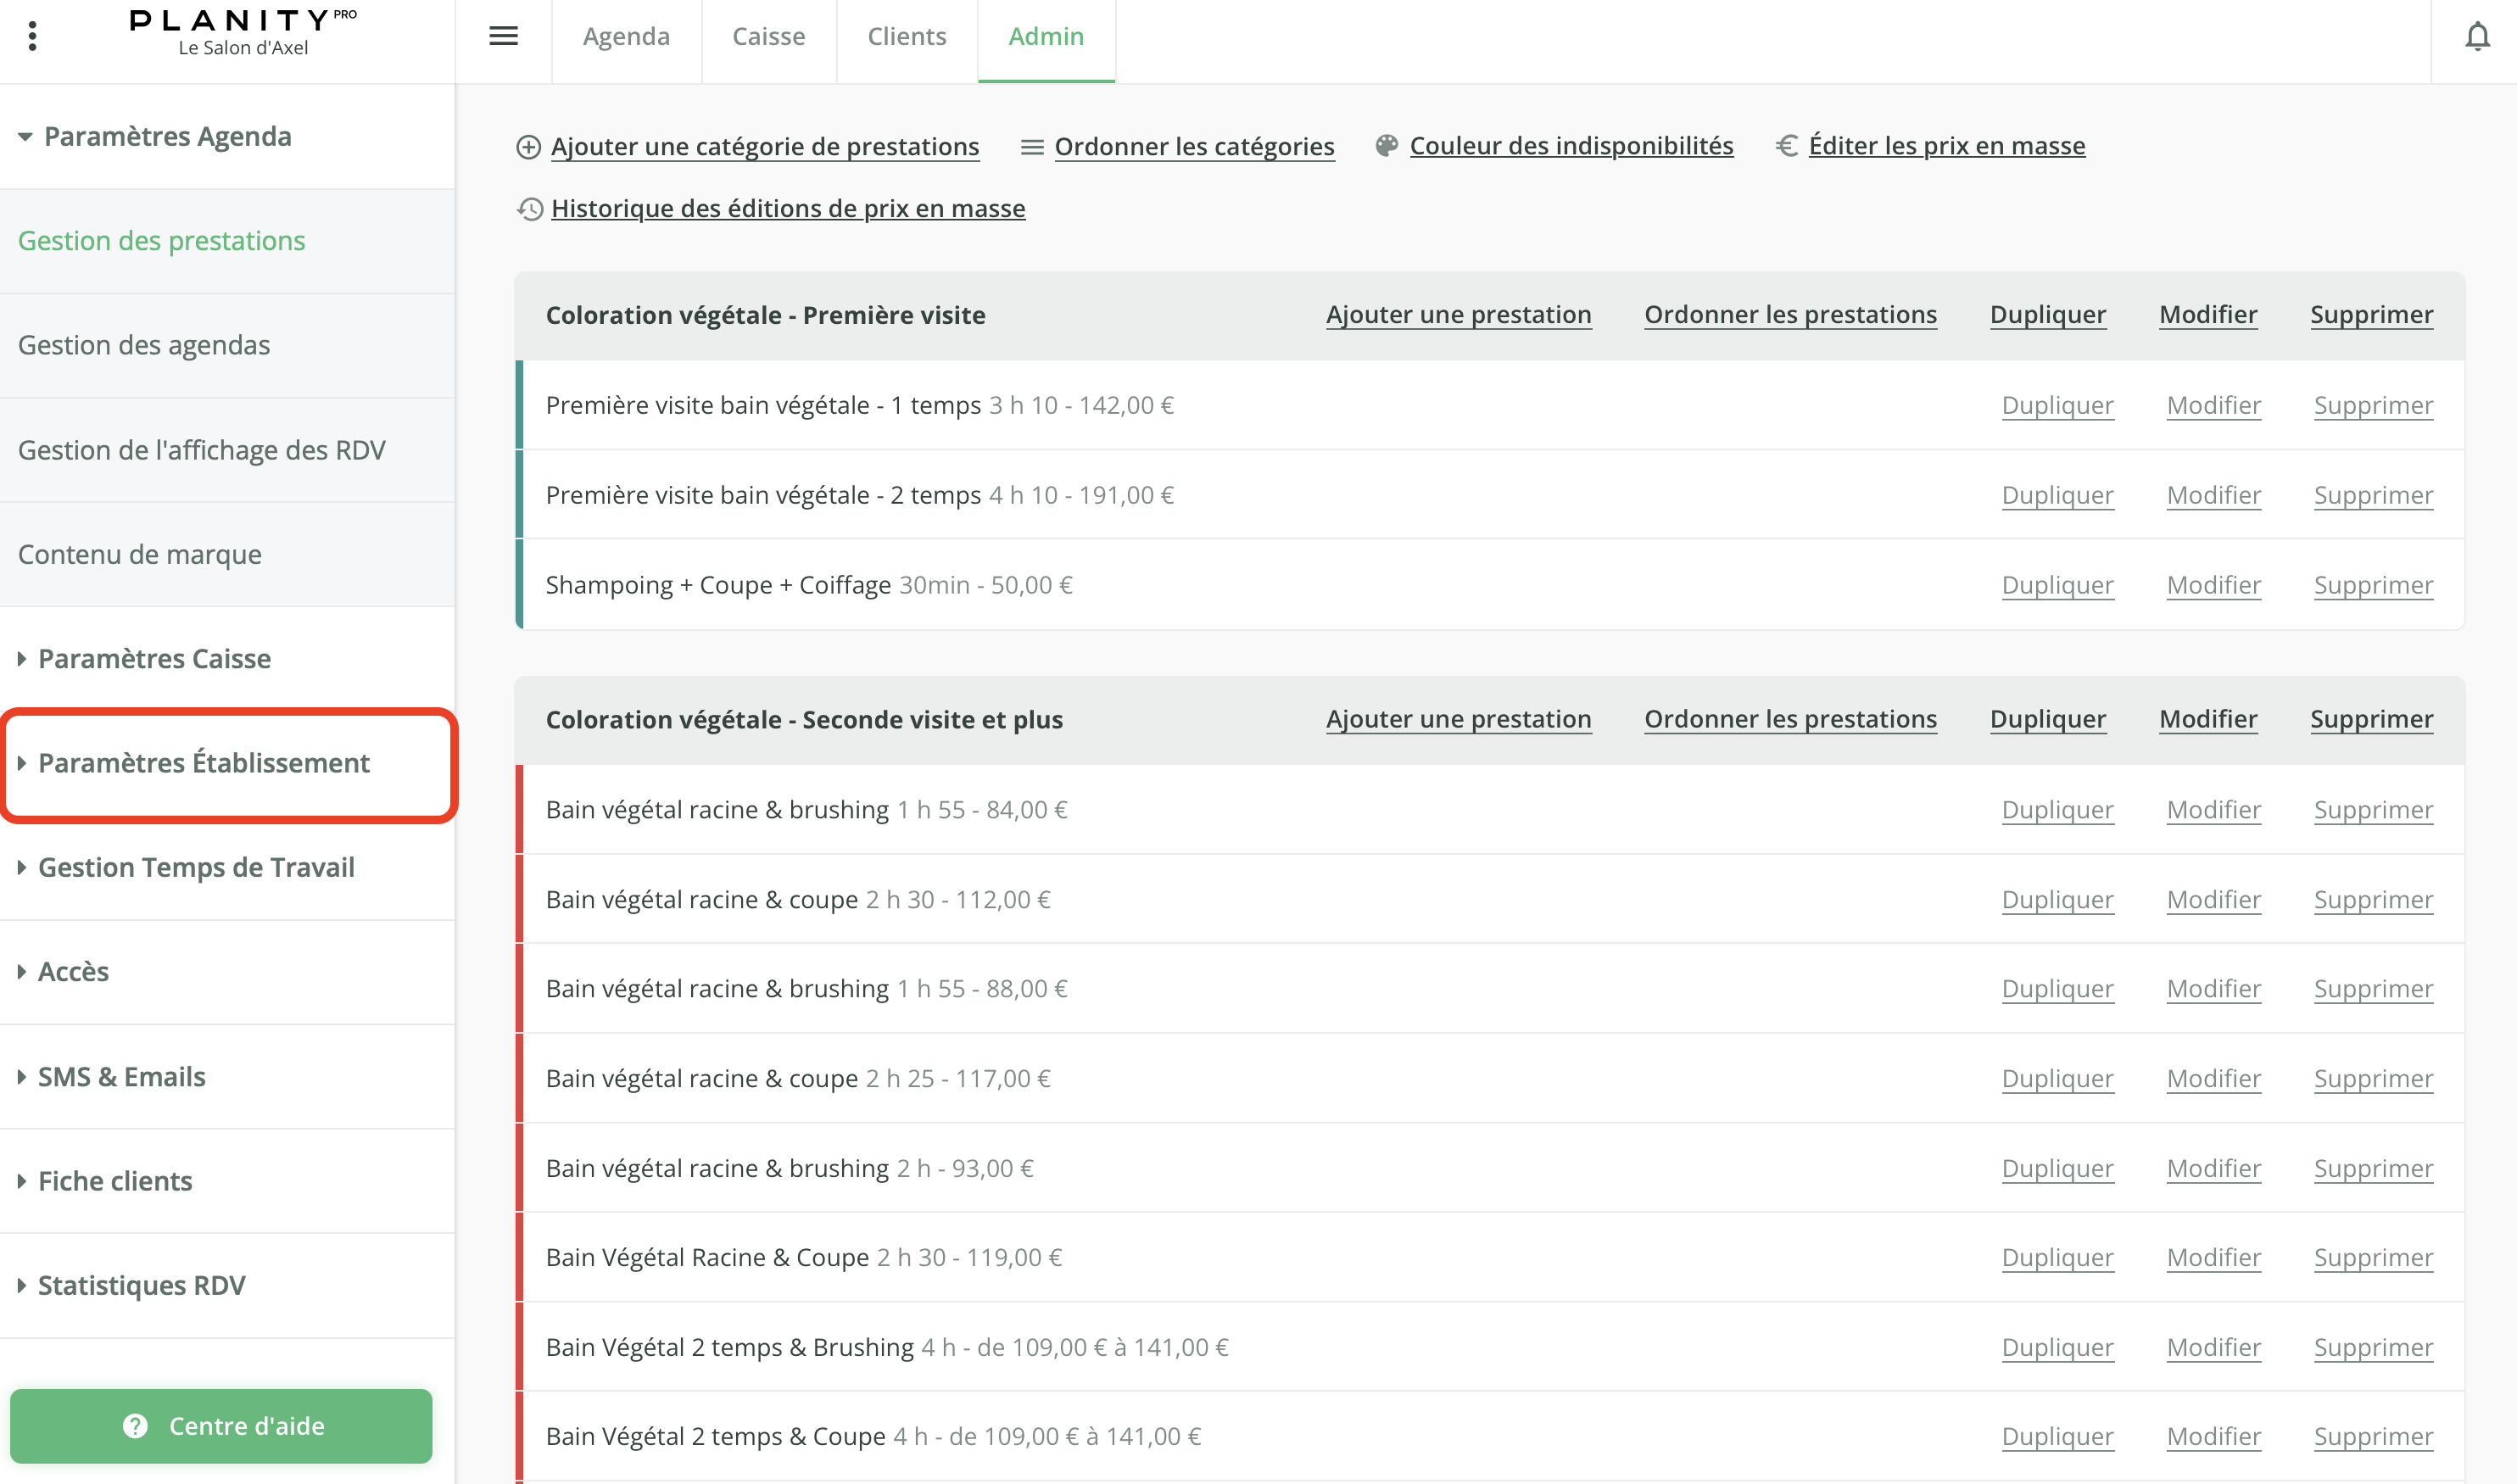Switch to the Agenda tab
Screen dimensions: 2517x1484
(x=626, y=37)
